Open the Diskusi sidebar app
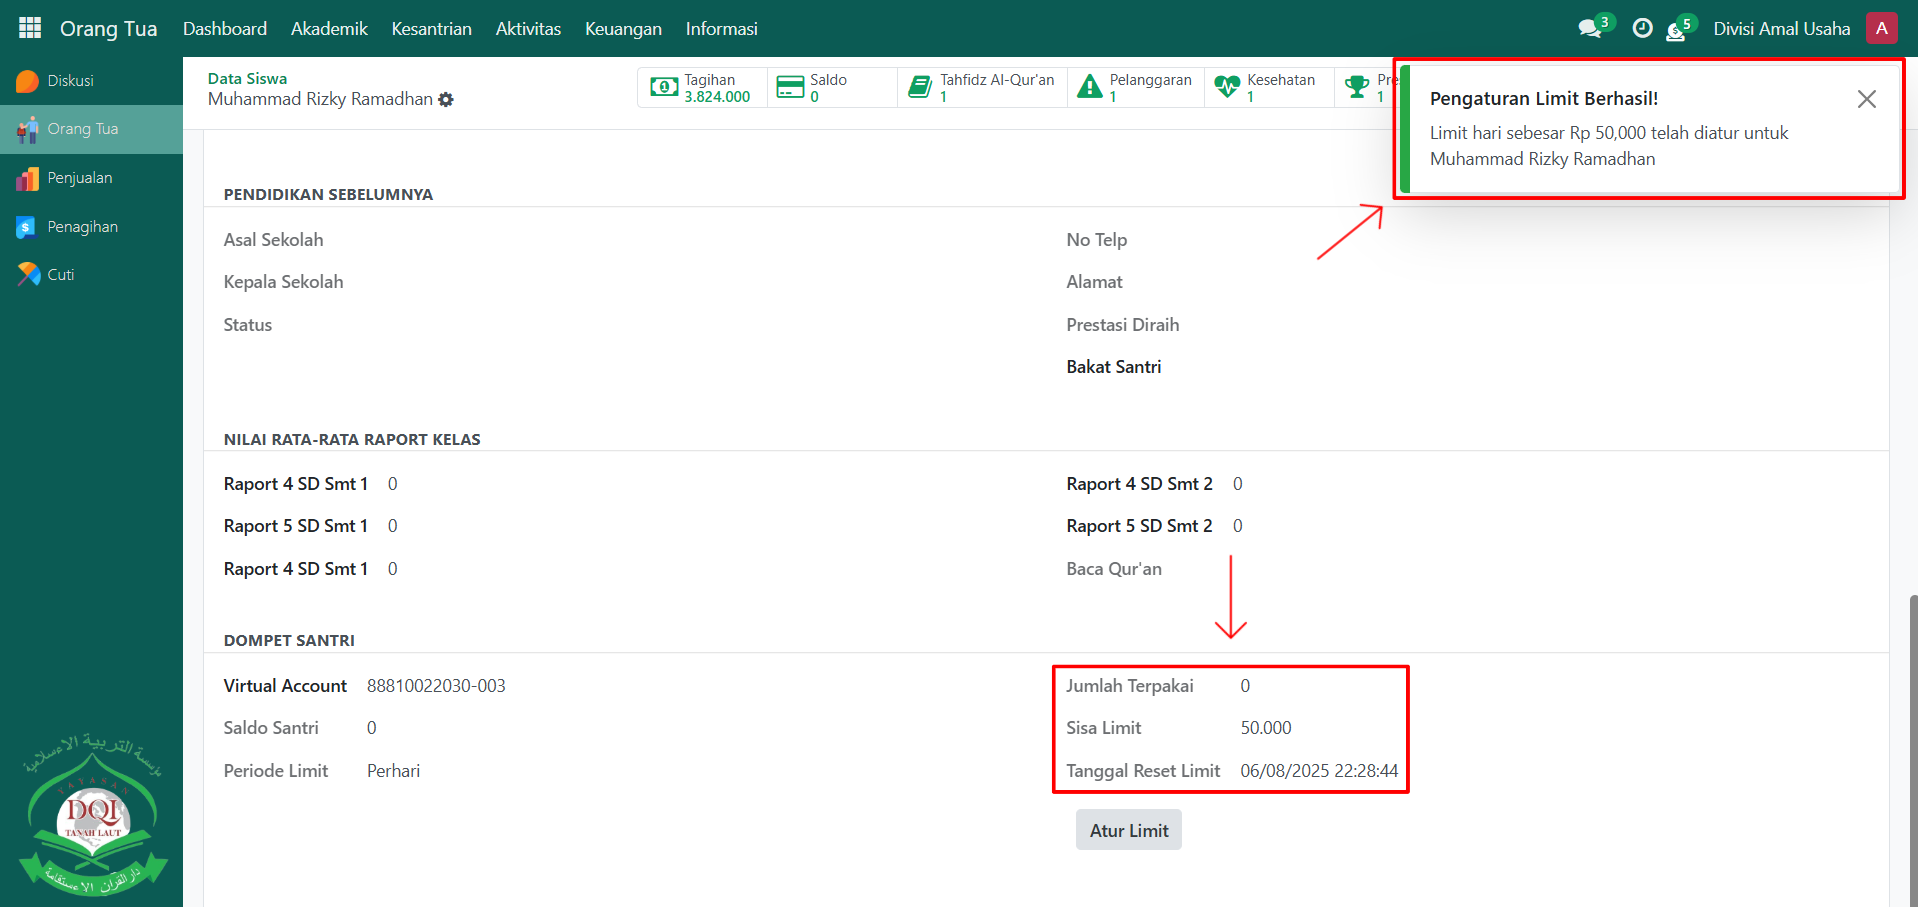The width and height of the screenshot is (1918, 907). pyautogui.click(x=70, y=81)
